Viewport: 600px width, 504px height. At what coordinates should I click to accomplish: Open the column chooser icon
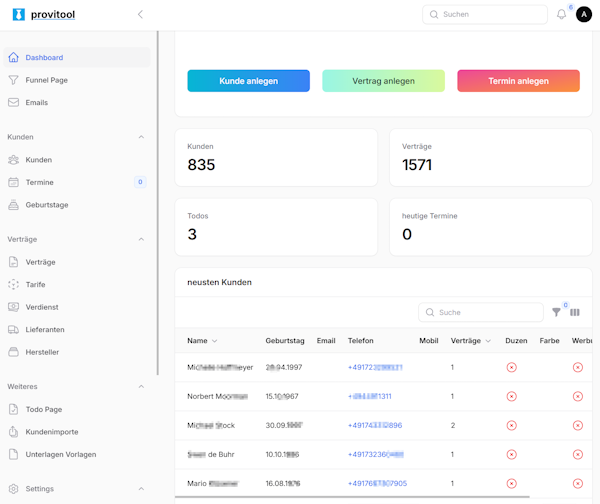(575, 312)
